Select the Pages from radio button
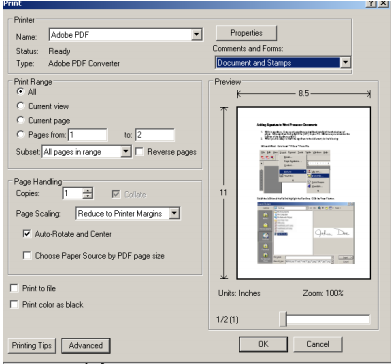This screenshot has height=364, width=391. (21, 134)
